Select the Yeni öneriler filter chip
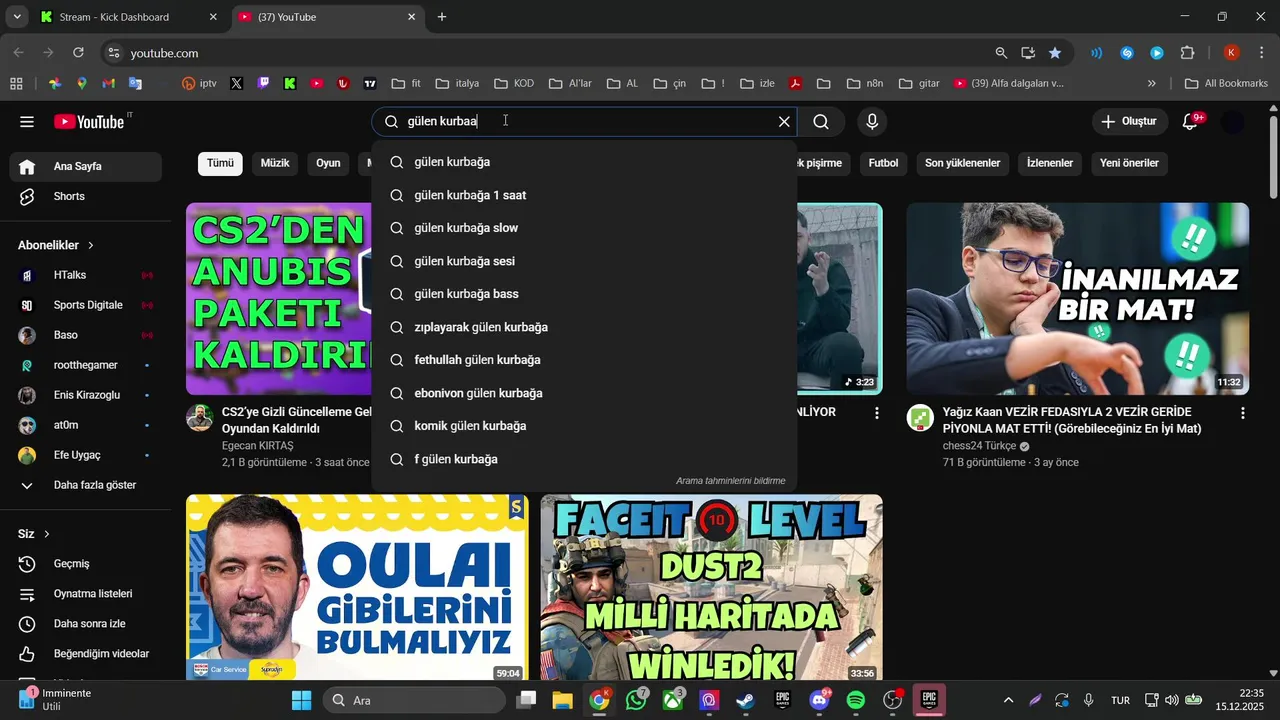This screenshot has width=1280, height=720. click(x=1129, y=163)
